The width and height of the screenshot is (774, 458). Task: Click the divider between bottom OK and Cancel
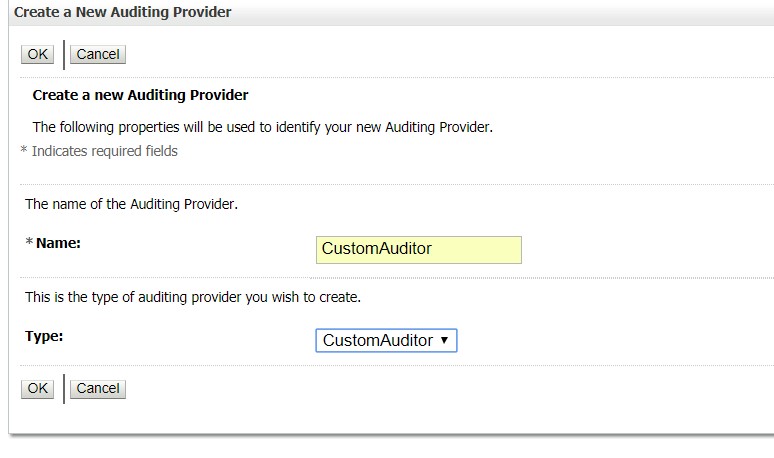pos(63,388)
